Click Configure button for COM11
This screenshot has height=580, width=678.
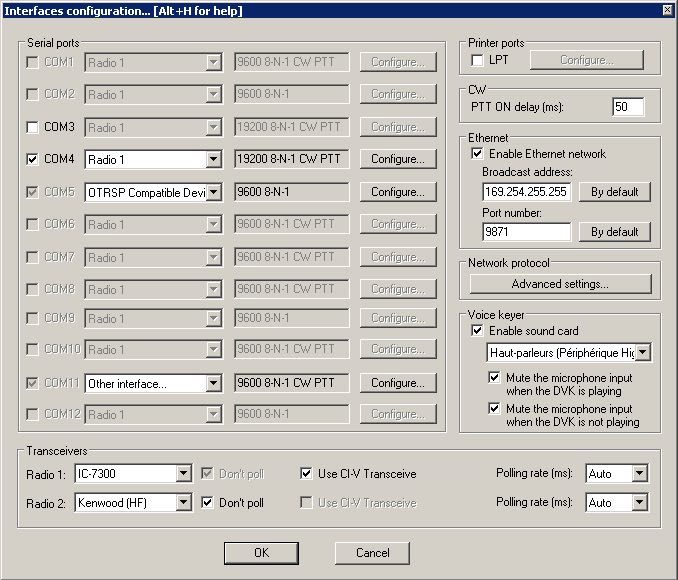pyautogui.click(x=398, y=383)
